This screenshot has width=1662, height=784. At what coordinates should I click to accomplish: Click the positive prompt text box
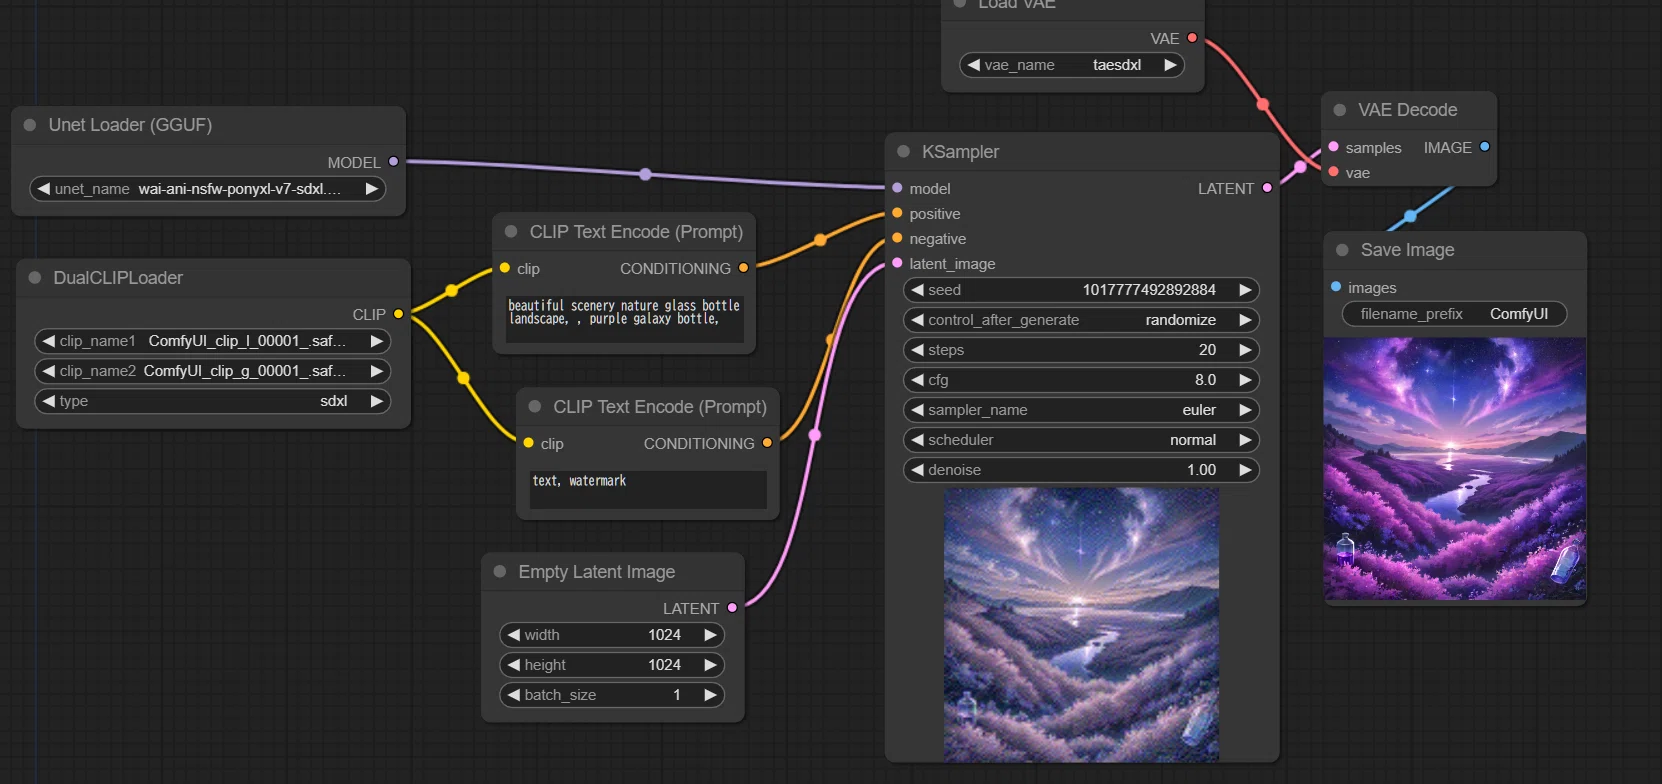click(625, 318)
